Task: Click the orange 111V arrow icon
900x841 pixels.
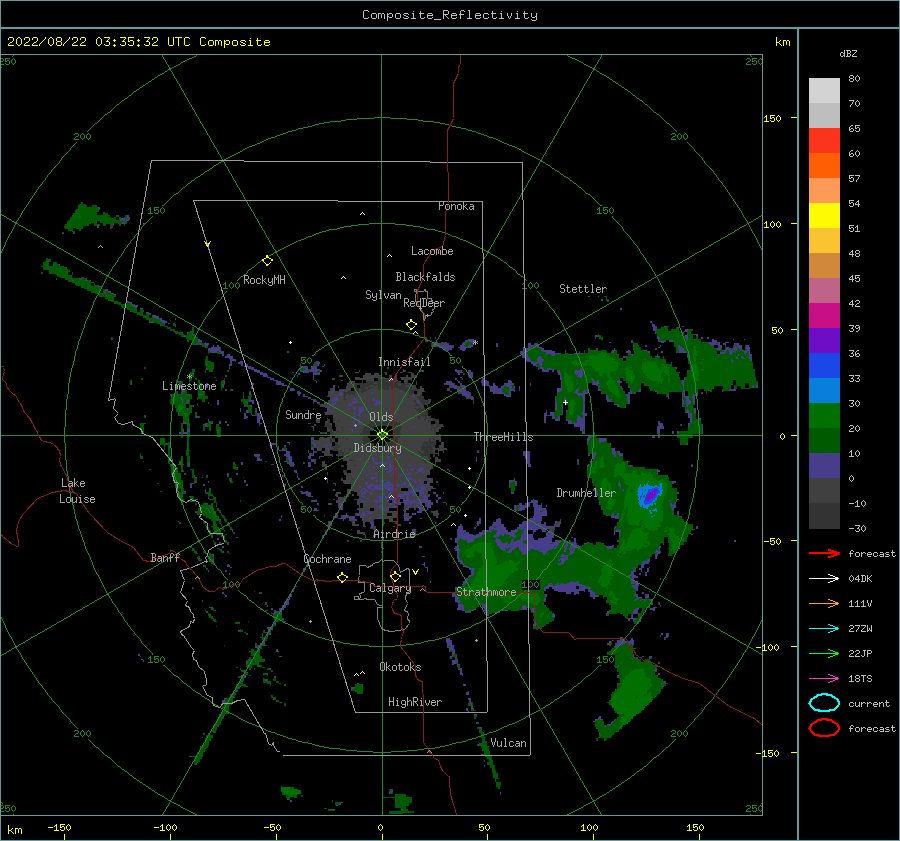Action: pos(824,603)
